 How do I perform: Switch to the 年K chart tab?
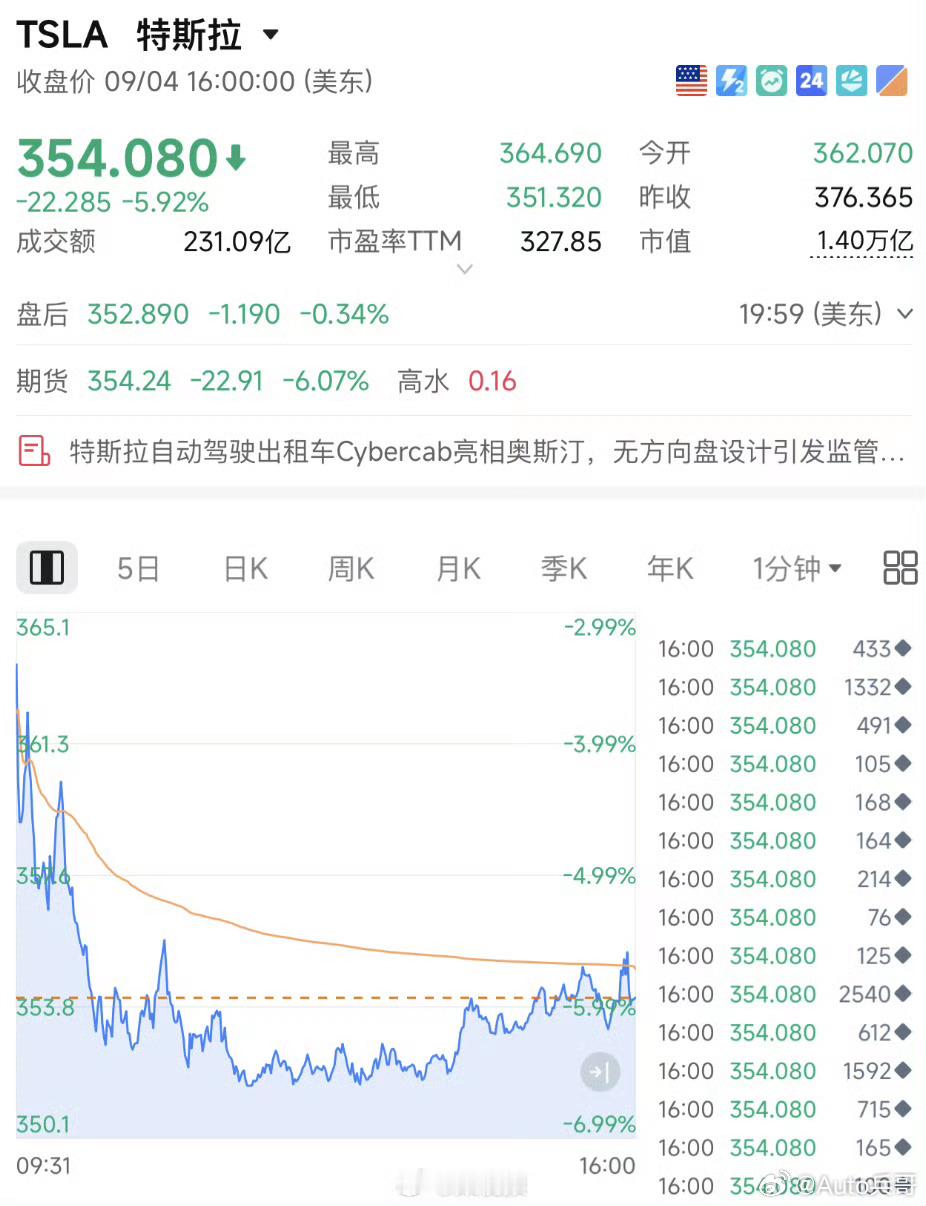[670, 569]
